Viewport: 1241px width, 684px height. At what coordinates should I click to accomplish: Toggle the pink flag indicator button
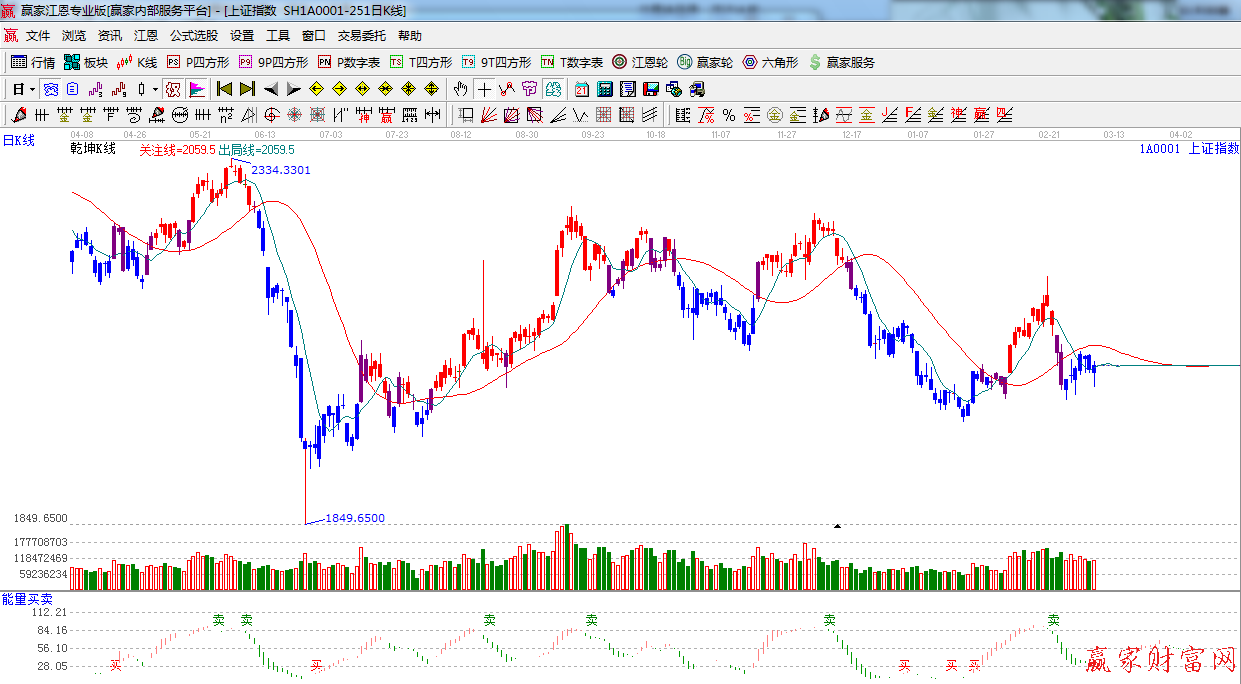(196, 89)
